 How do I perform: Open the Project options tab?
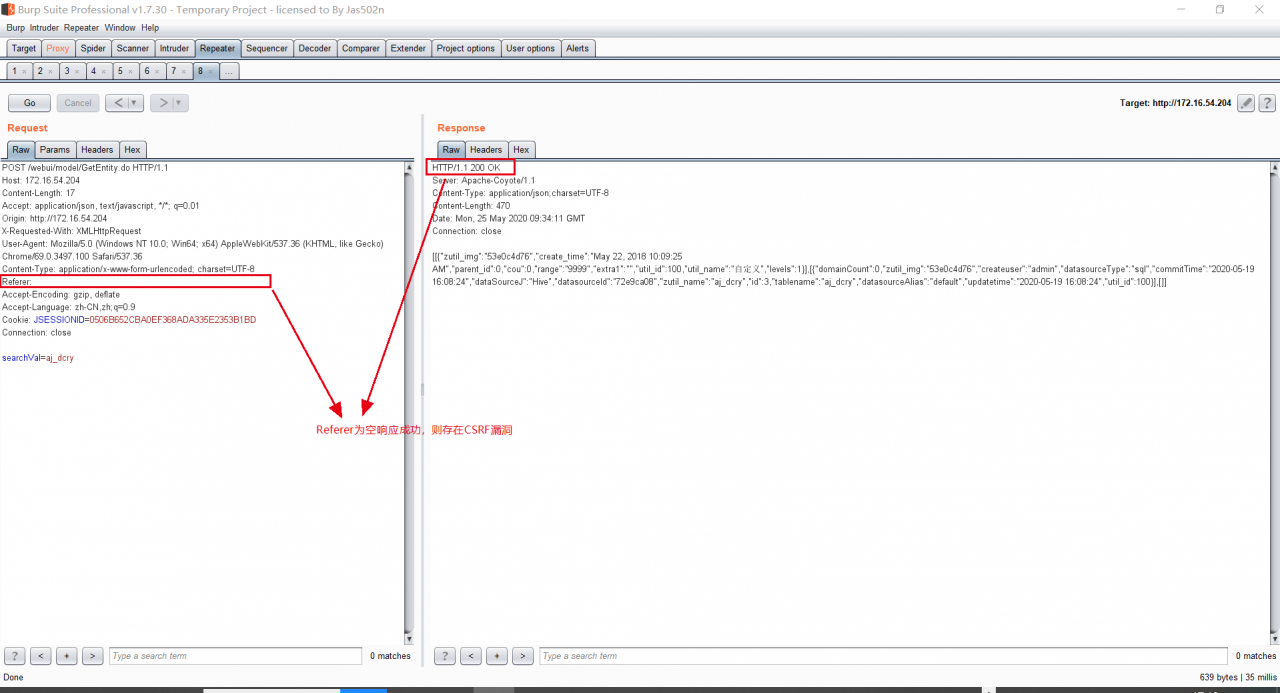tap(466, 48)
